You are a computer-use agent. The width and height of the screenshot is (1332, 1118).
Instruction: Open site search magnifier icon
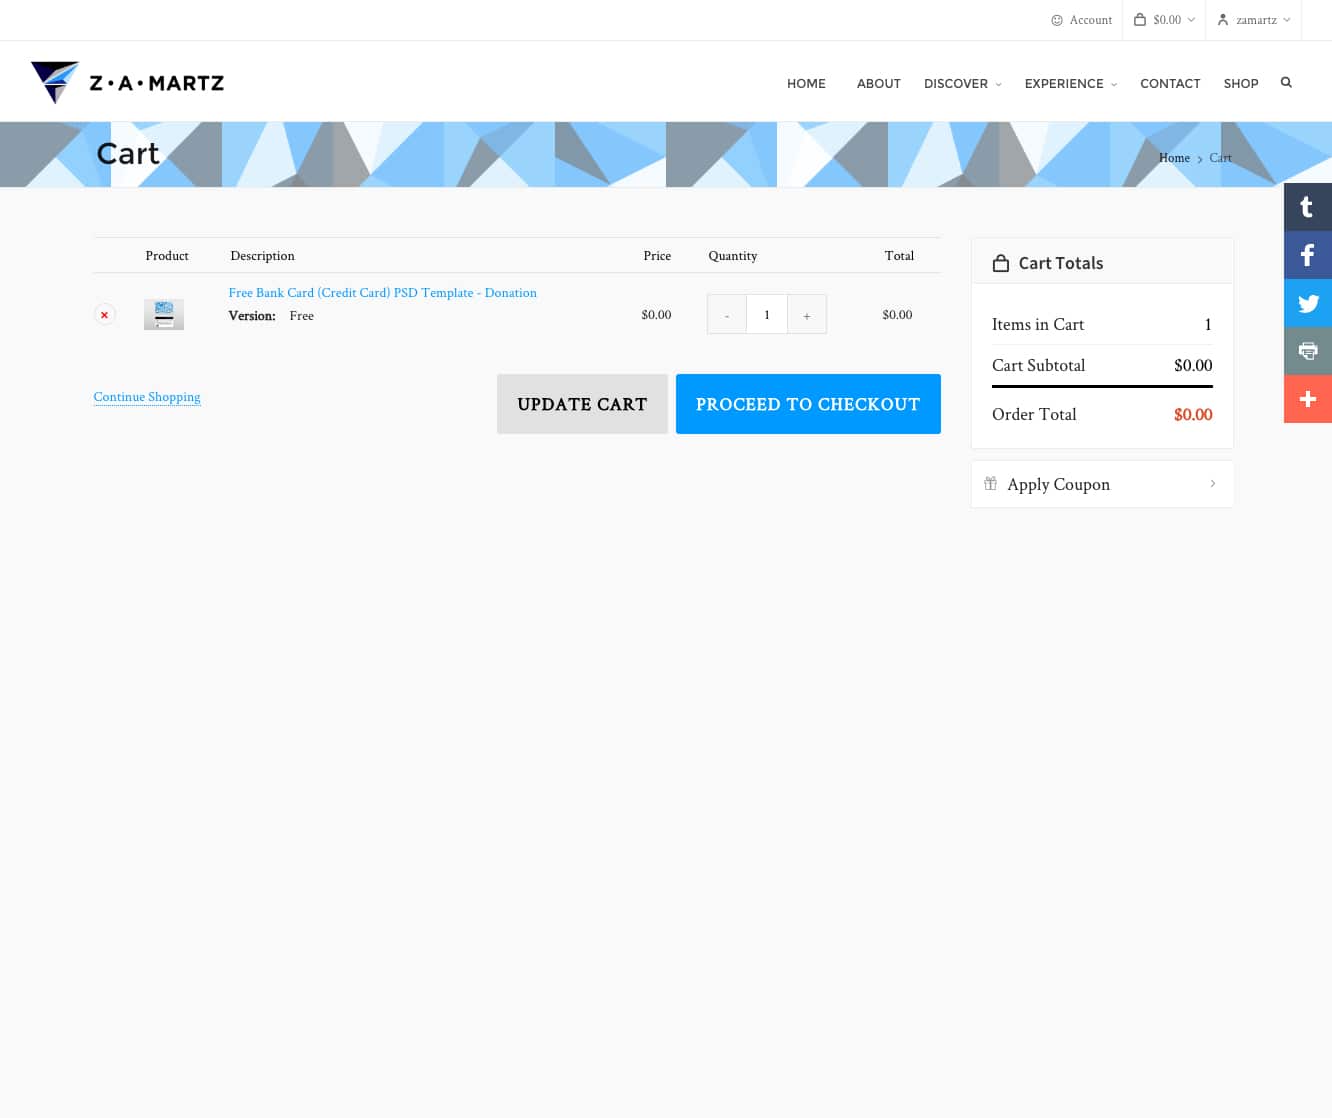pos(1286,83)
